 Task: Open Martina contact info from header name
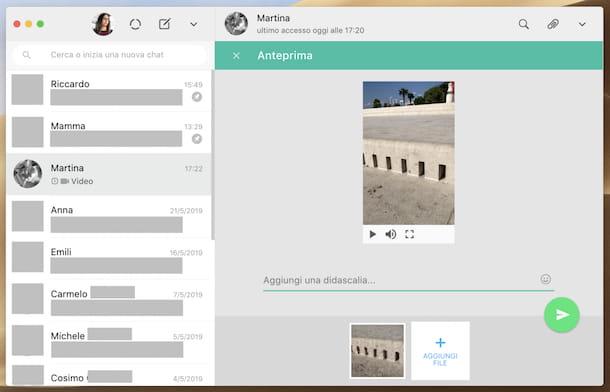click(273, 18)
